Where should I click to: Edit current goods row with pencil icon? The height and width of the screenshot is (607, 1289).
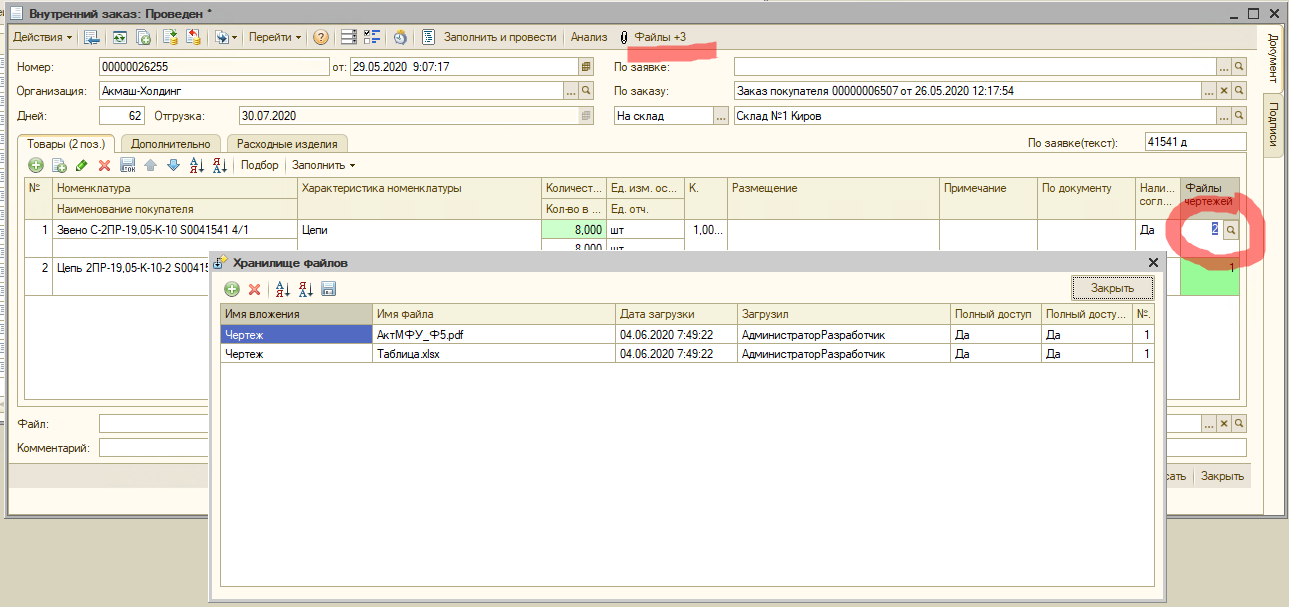pos(82,165)
